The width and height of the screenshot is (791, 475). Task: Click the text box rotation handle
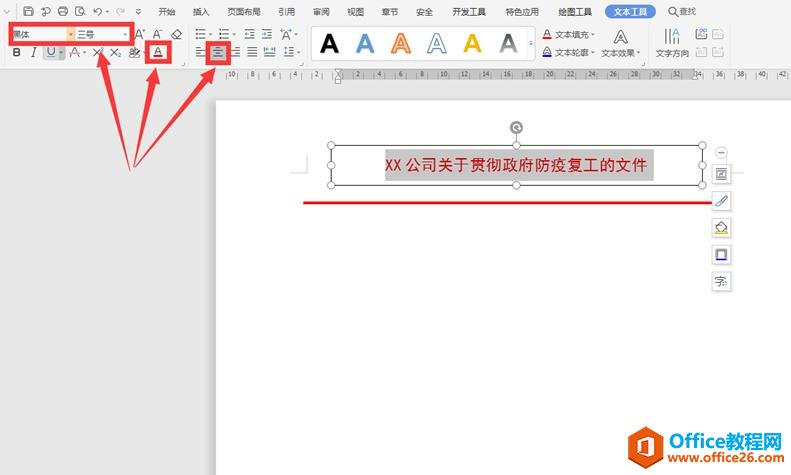coord(516,128)
